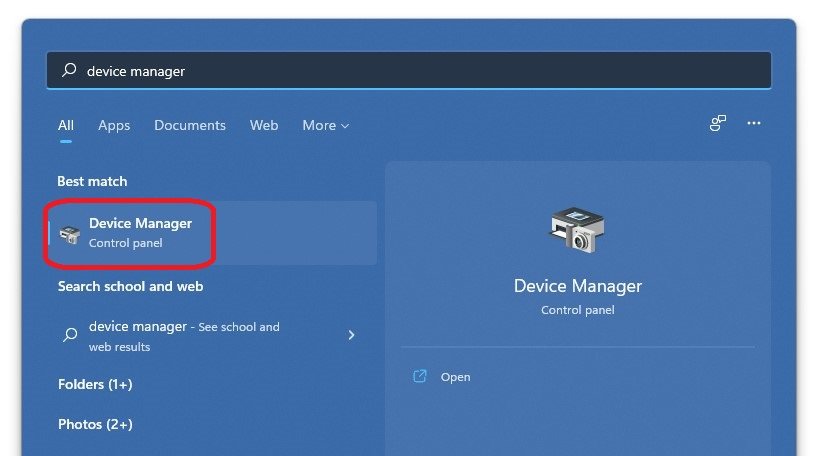Click Open in the preview pane
Image resolution: width=819 pixels, height=456 pixels.
coord(455,377)
